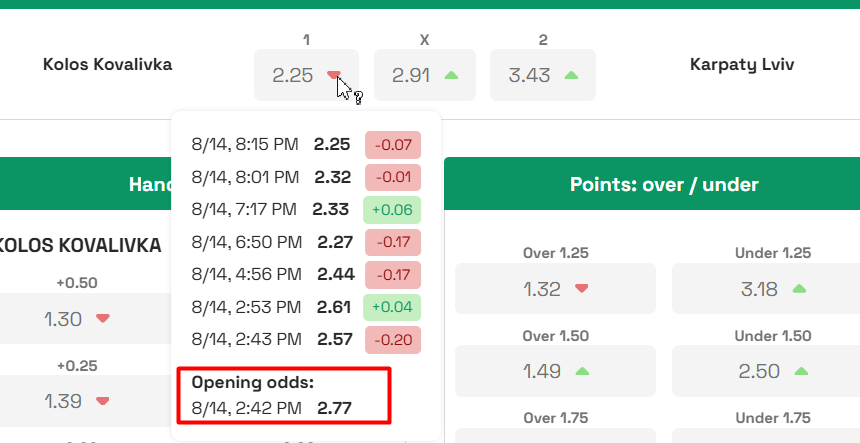Click the red arrow beside handicap 1.30

(x=102, y=319)
